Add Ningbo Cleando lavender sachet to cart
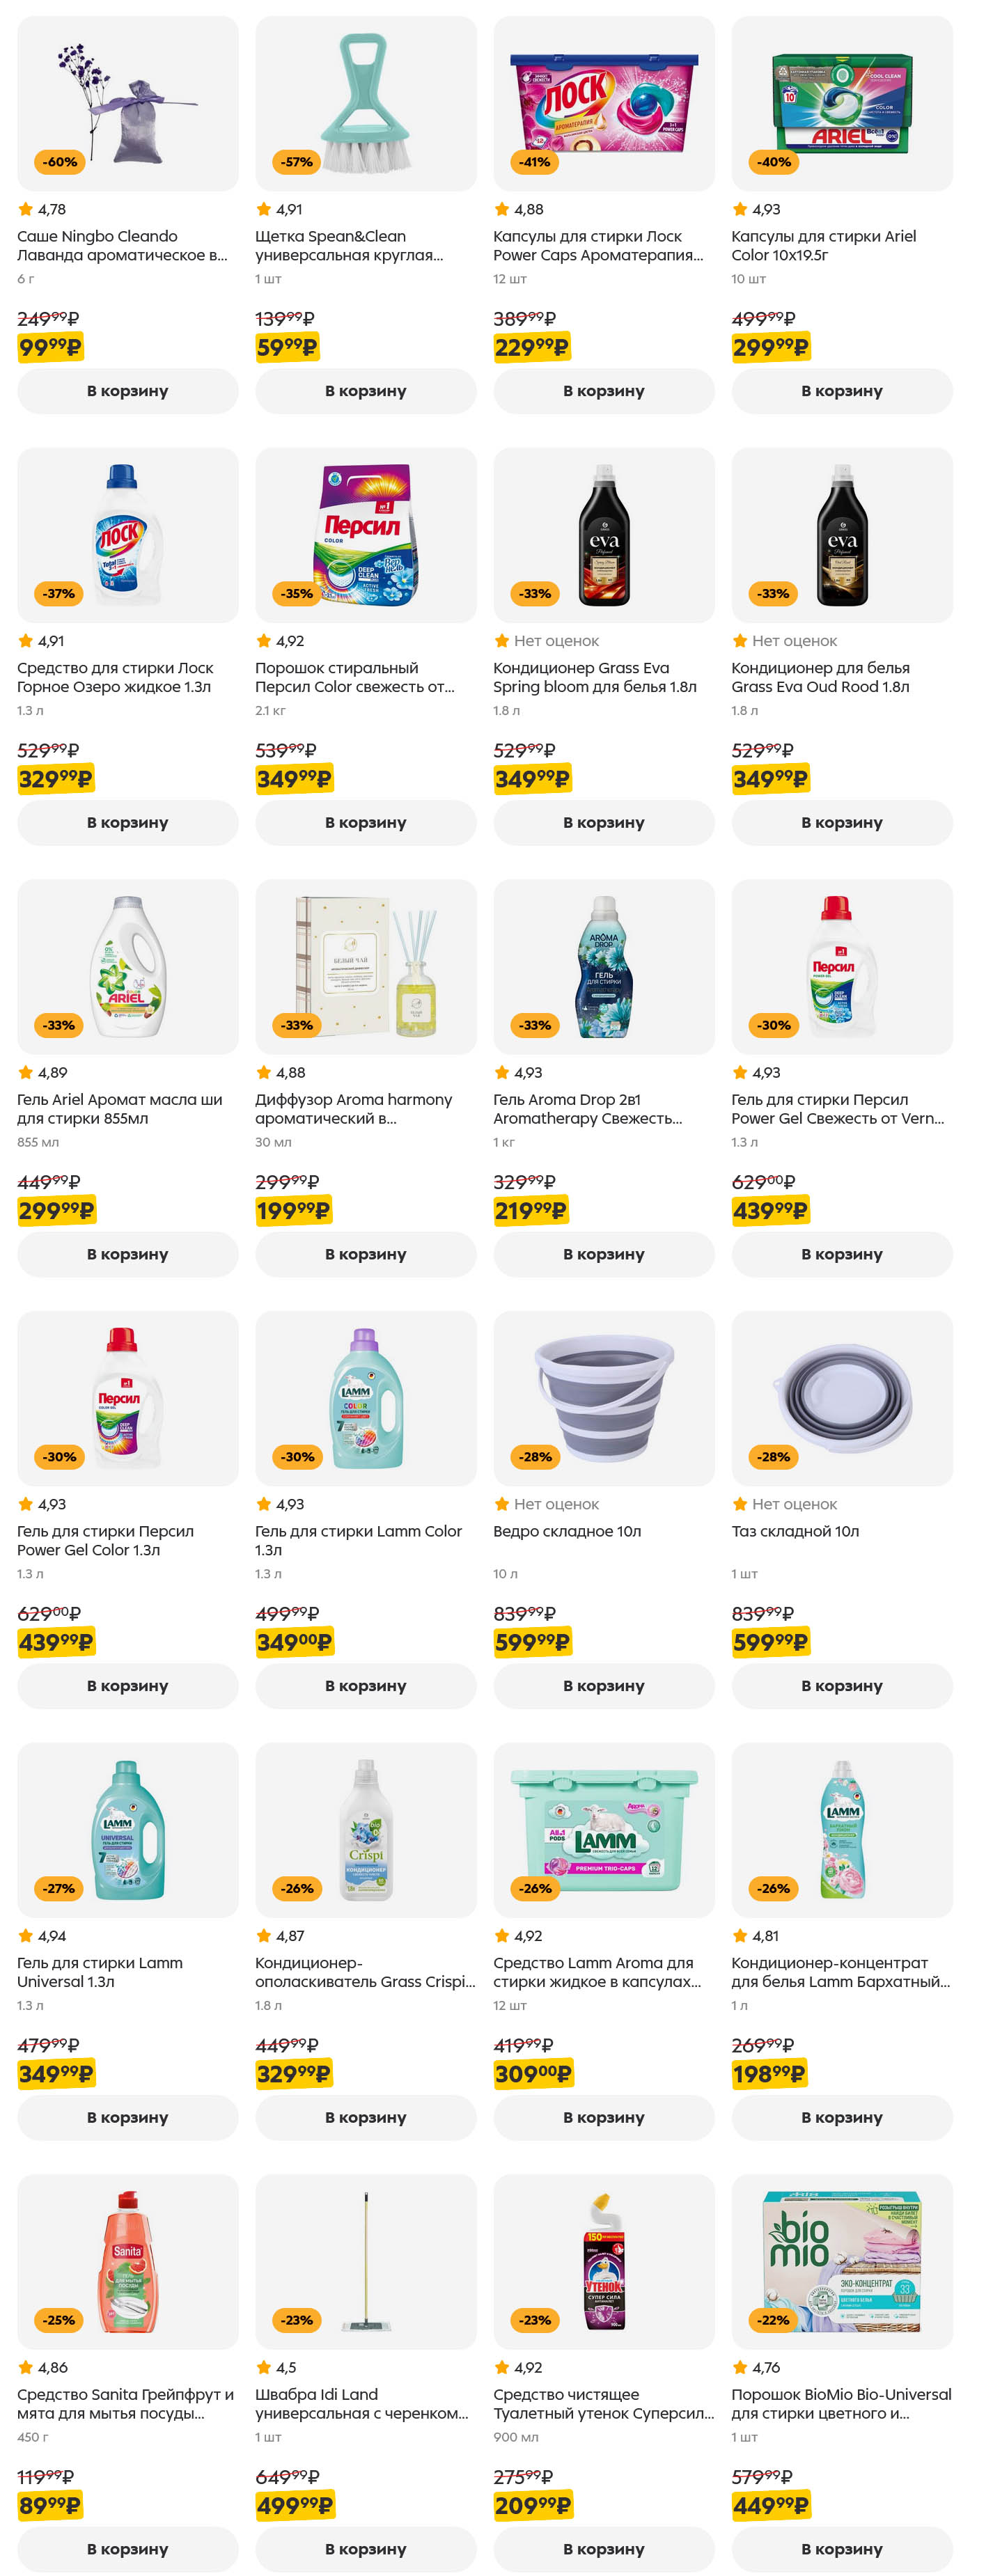This screenshot has height=2576, width=993. [127, 391]
